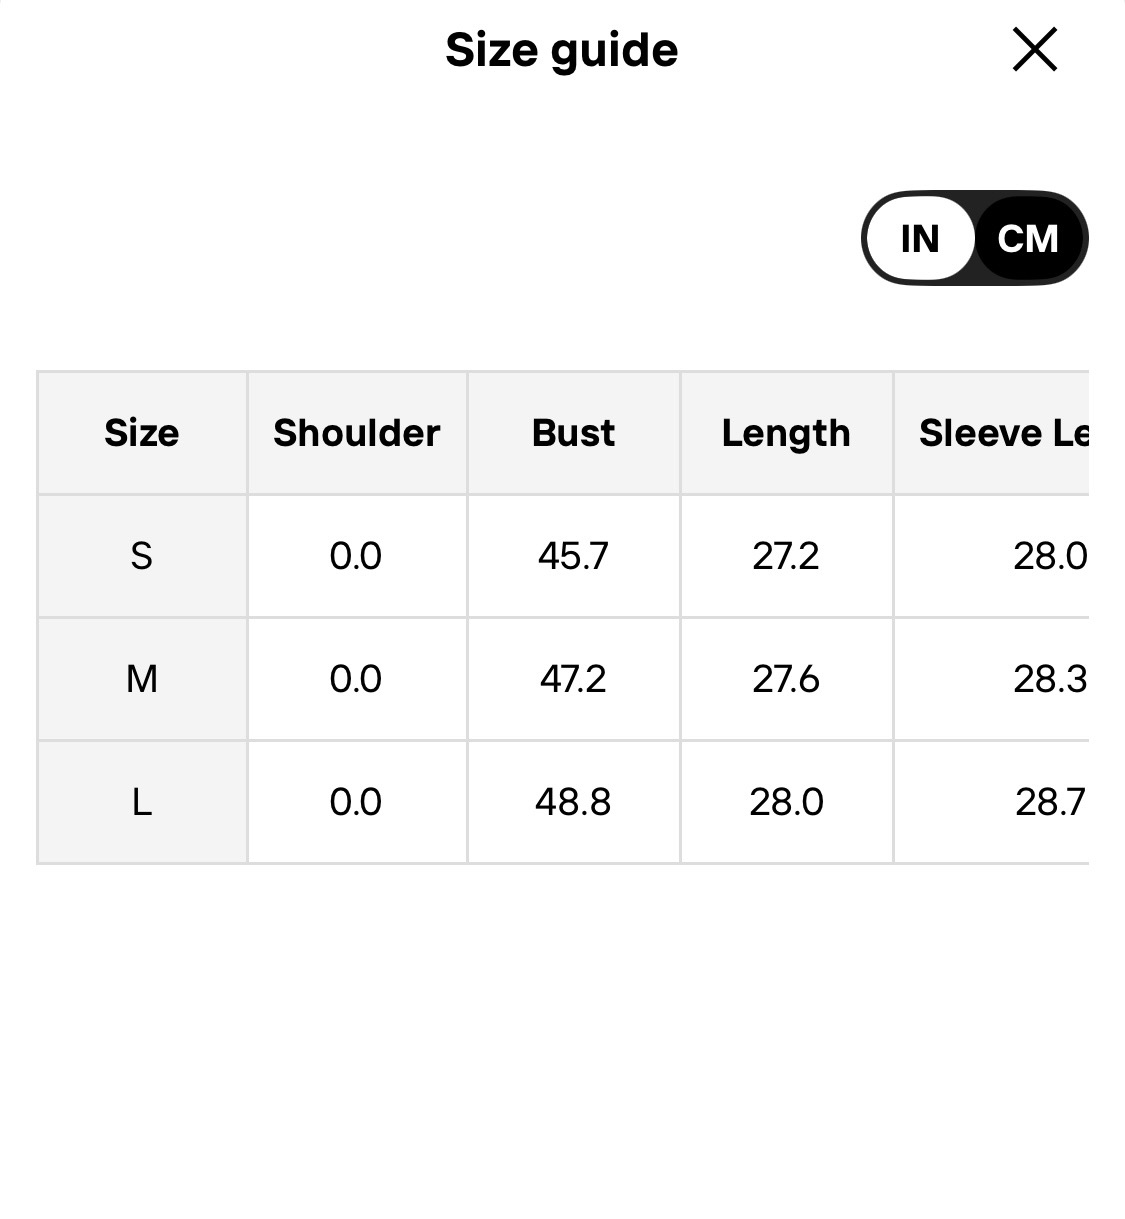
Task: Select the Shoulder column header
Action: (357, 433)
